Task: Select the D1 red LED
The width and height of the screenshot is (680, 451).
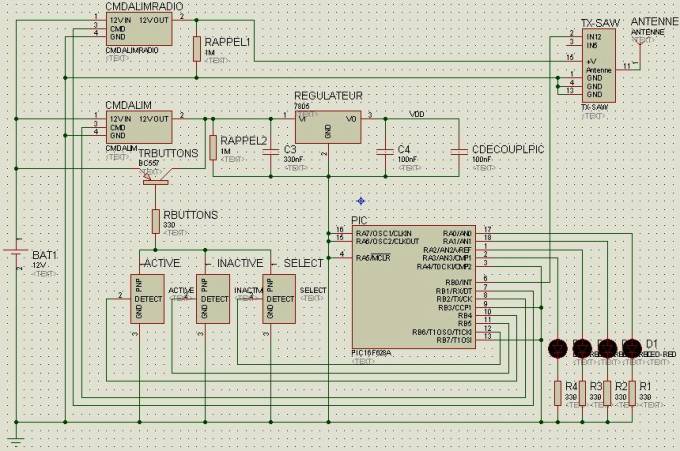Action: [x=631, y=348]
